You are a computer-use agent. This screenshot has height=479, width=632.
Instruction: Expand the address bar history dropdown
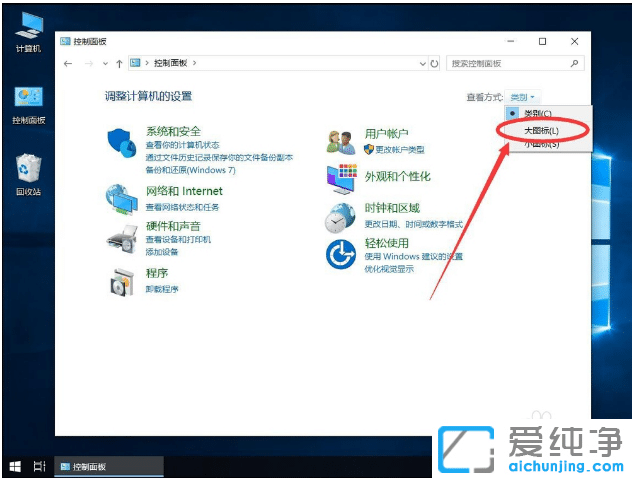[422, 64]
